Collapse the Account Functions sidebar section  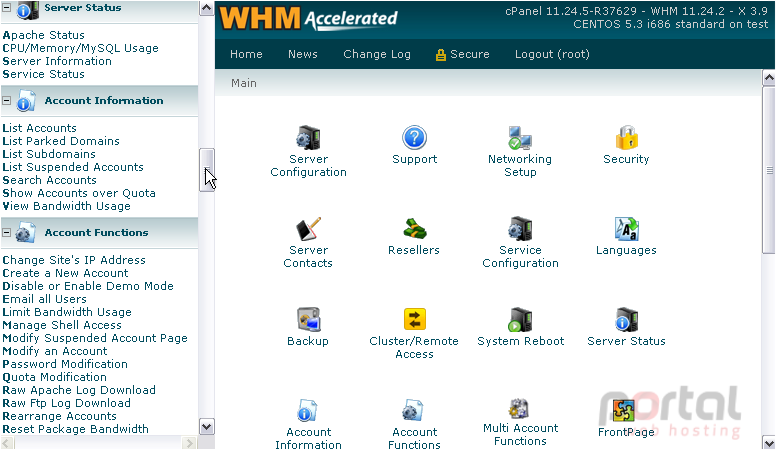coord(6,232)
